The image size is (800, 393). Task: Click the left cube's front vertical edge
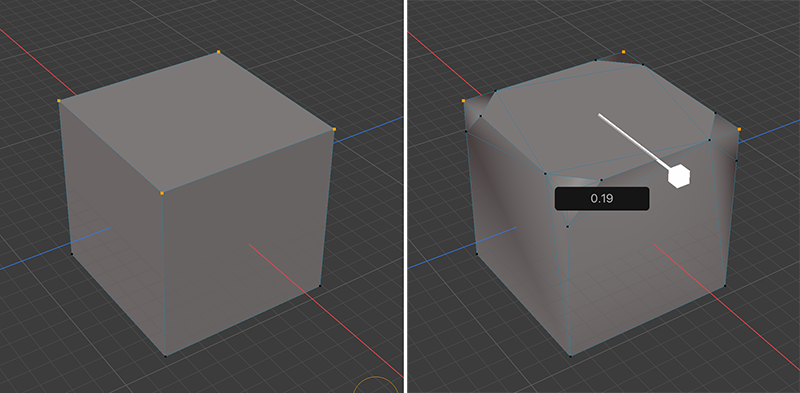pyautogui.click(x=163, y=275)
